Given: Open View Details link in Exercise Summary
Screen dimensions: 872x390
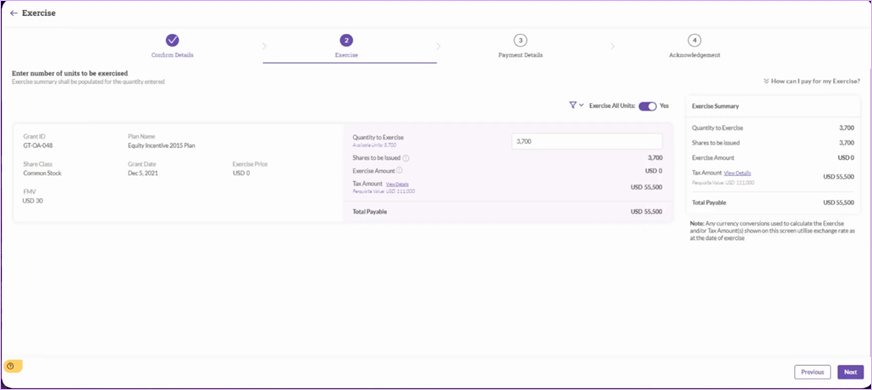Looking at the screenshot, I should (737, 173).
